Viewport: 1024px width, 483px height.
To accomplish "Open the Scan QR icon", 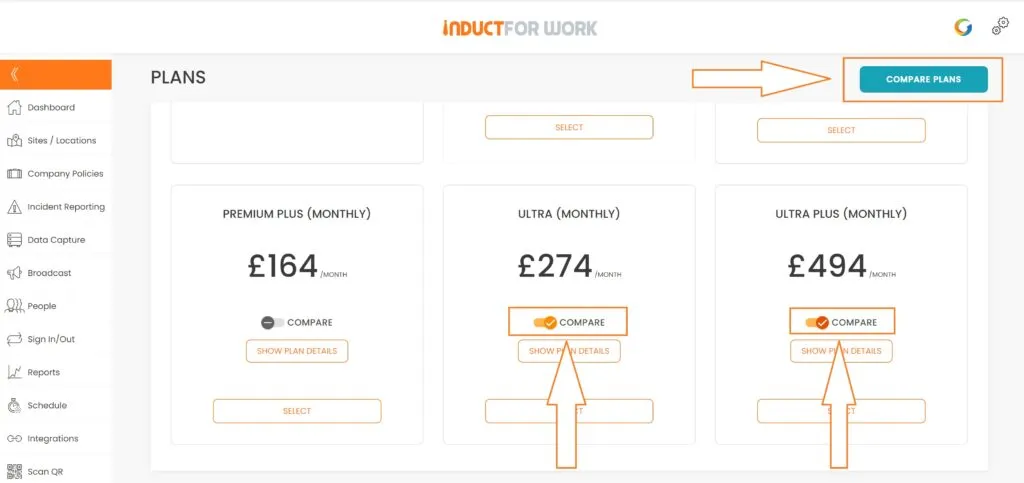I will pos(14,471).
